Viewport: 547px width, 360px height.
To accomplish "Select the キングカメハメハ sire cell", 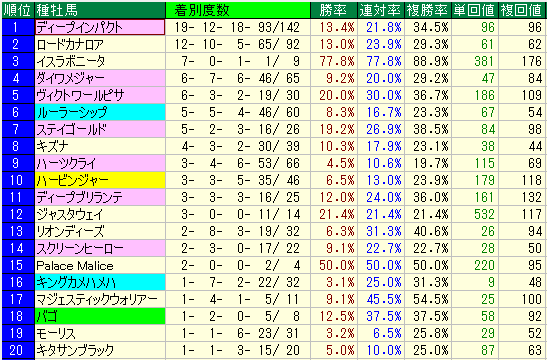I will pos(100,283).
